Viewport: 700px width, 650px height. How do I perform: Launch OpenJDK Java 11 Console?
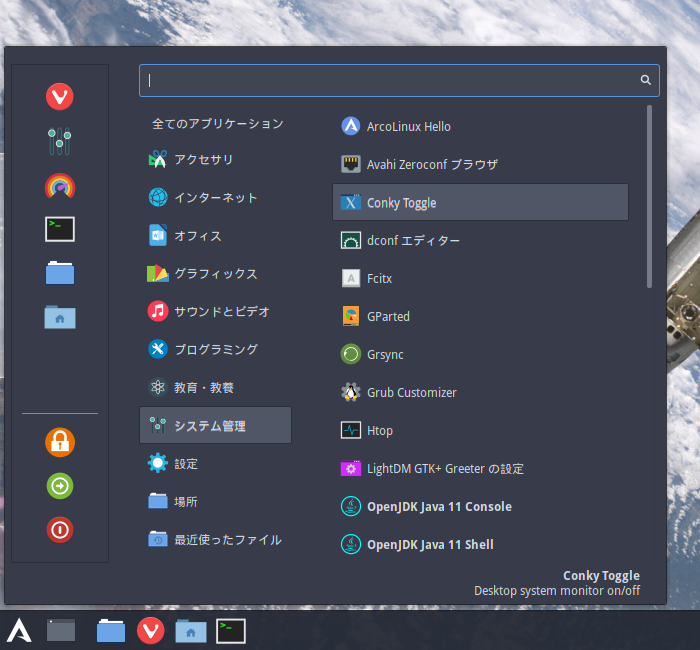[480, 506]
